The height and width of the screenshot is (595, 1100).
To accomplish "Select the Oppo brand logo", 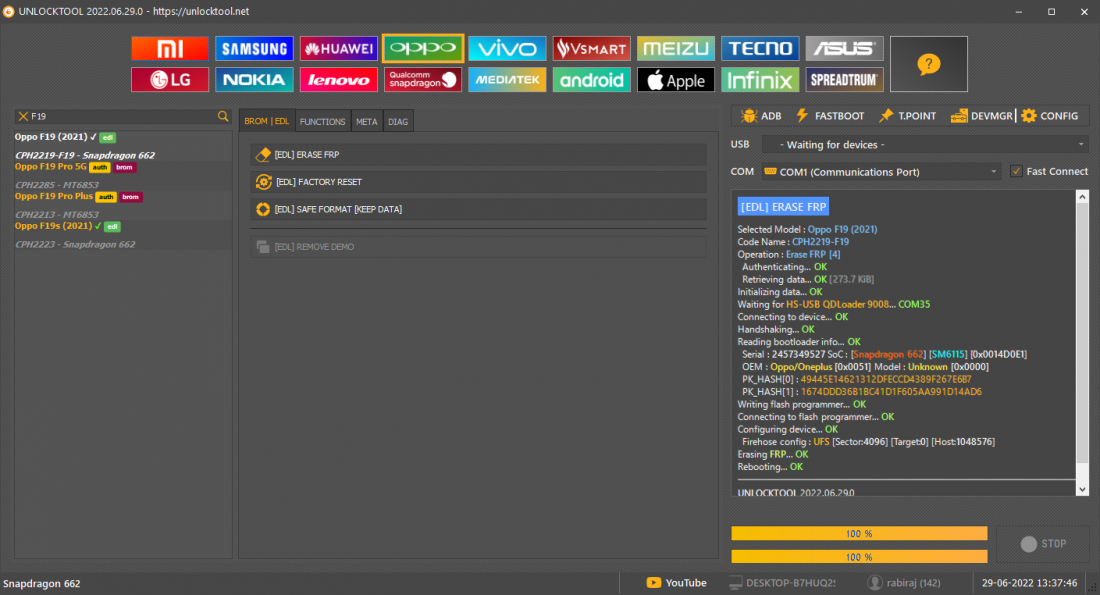I will pyautogui.click(x=423, y=48).
